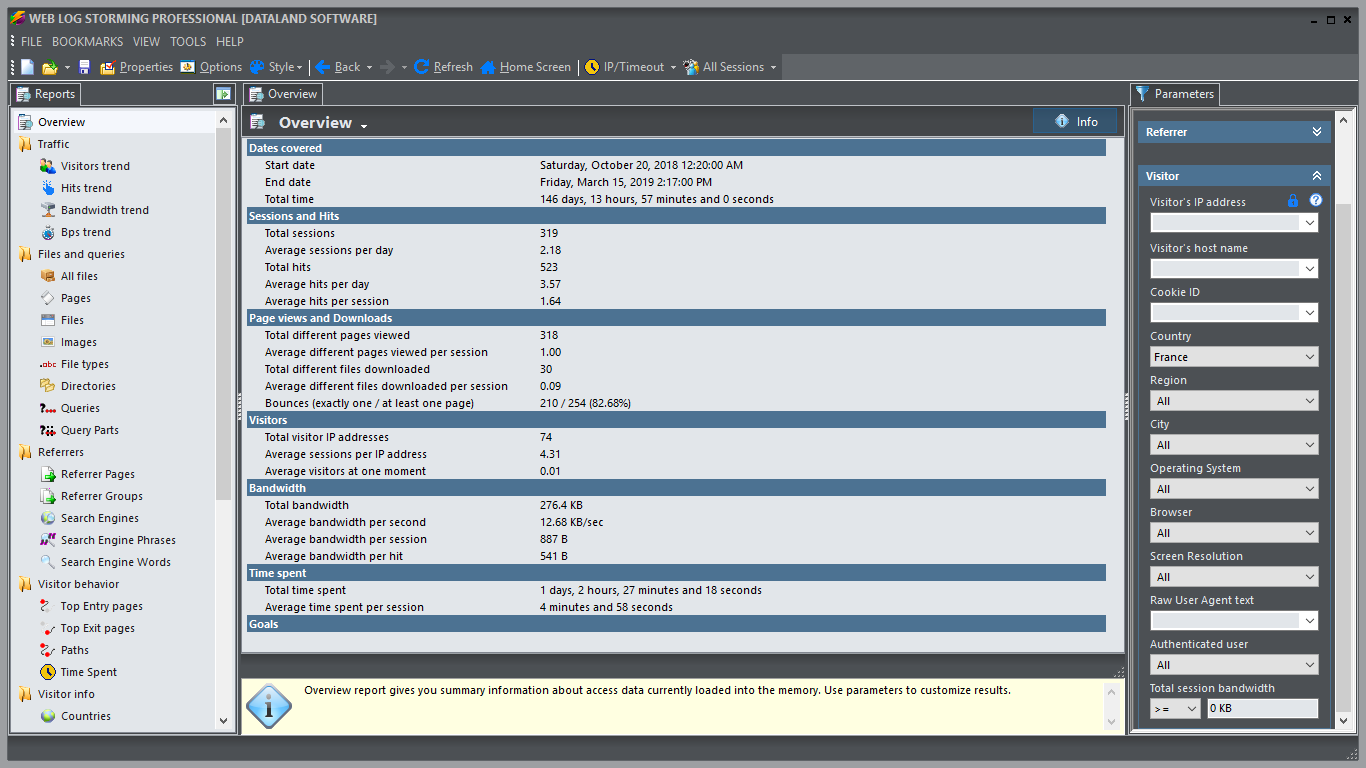Screen dimensions: 1366x768
Task: Select the Directories report icon
Action: click(x=48, y=386)
